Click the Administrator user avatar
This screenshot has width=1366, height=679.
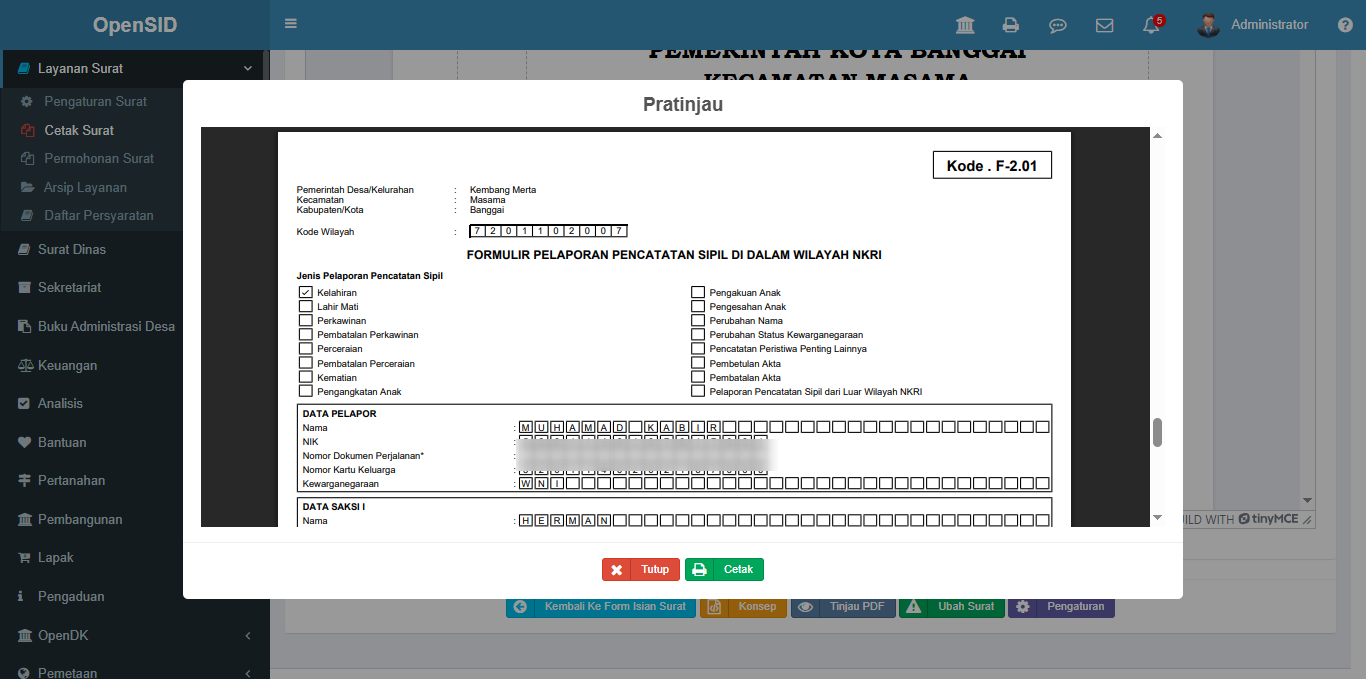pyautogui.click(x=1208, y=25)
